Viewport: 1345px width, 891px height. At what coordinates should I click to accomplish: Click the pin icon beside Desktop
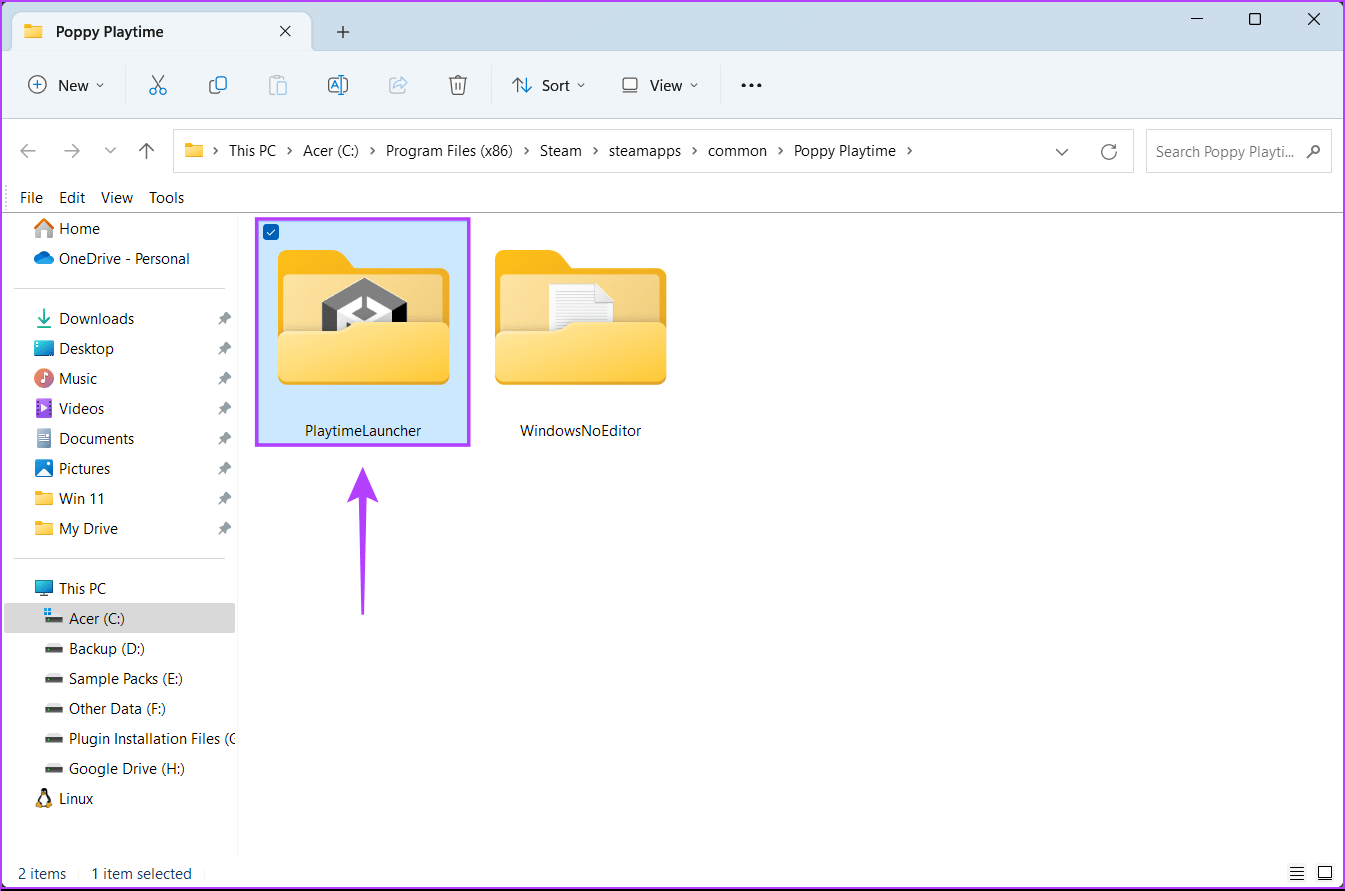coord(224,349)
